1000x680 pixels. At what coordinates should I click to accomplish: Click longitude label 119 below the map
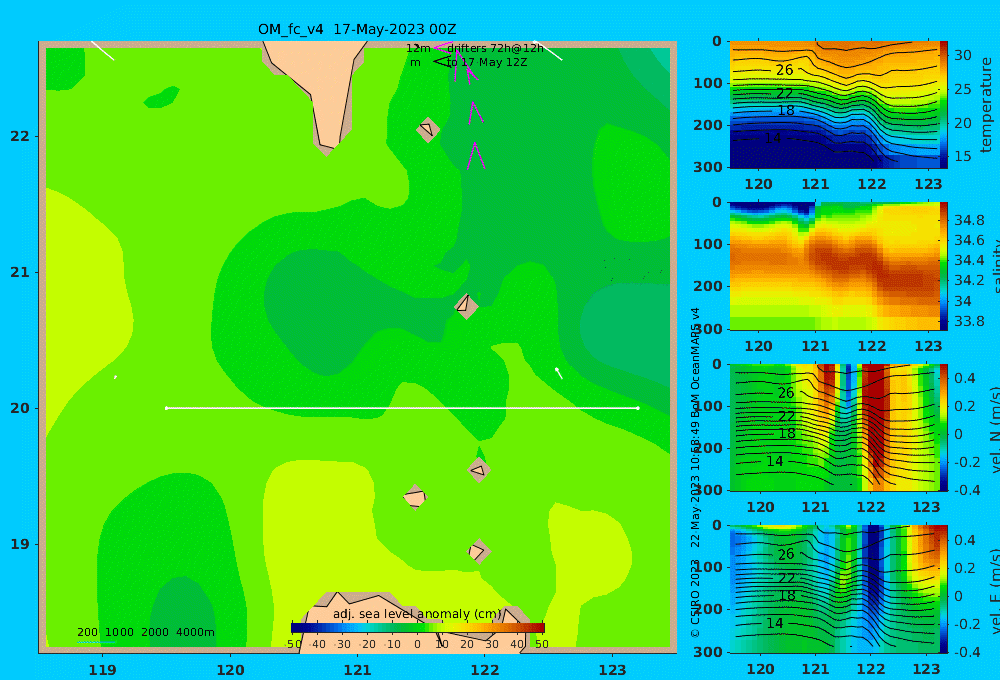(x=102, y=670)
